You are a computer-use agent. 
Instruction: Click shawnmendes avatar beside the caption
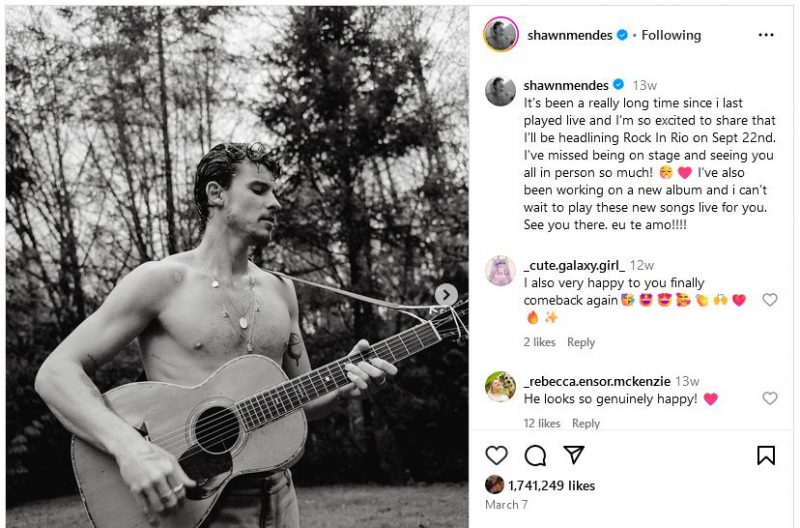[x=500, y=91]
